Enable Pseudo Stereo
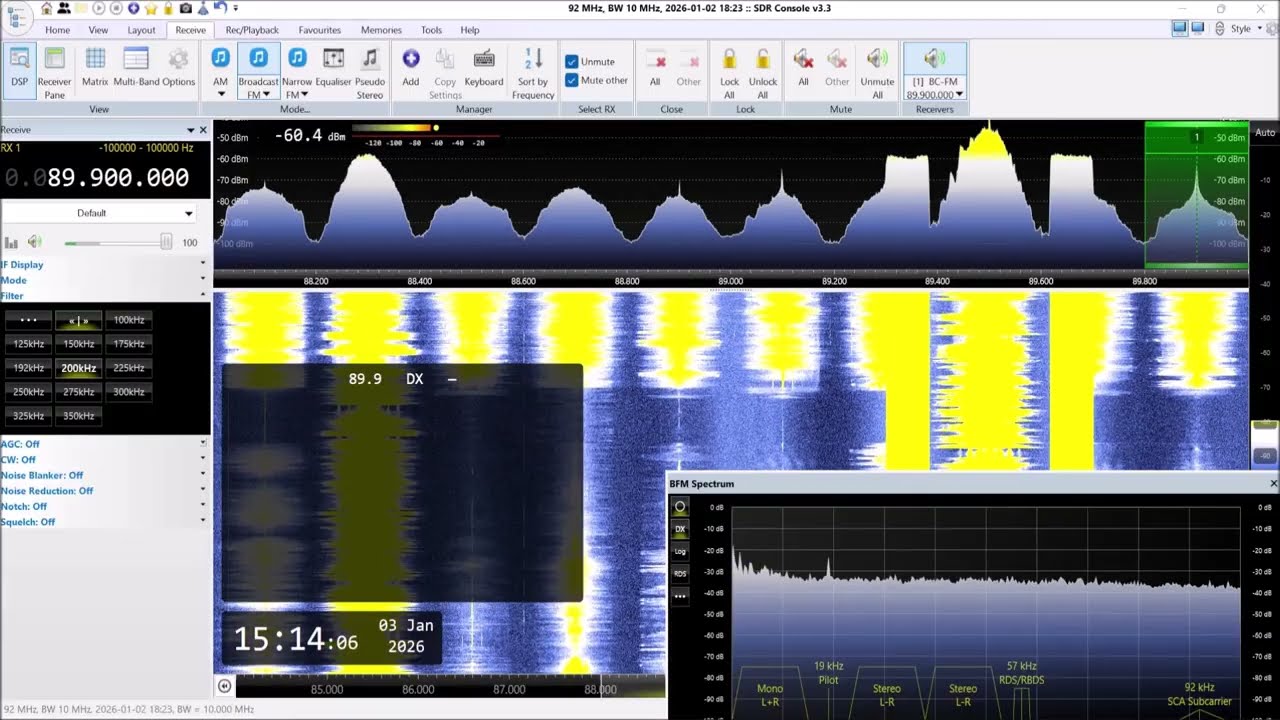This screenshot has width=1280, height=720. coord(370,71)
